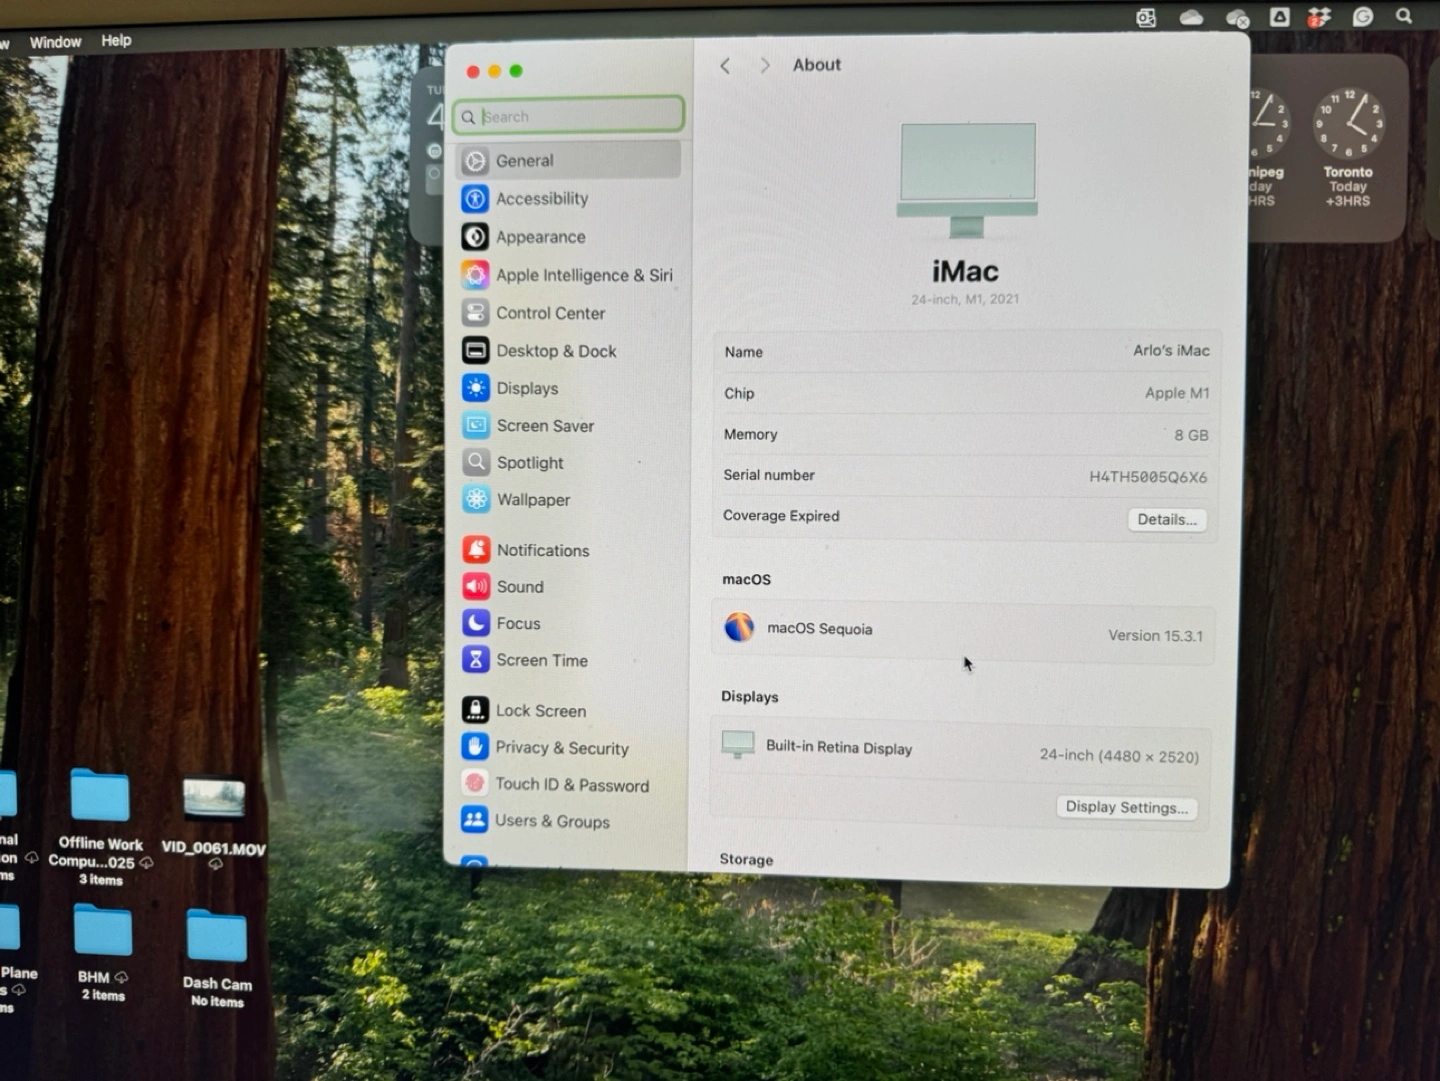The width and height of the screenshot is (1440, 1081).
Task: Click the macOS Sequoia version row
Action: [963, 631]
